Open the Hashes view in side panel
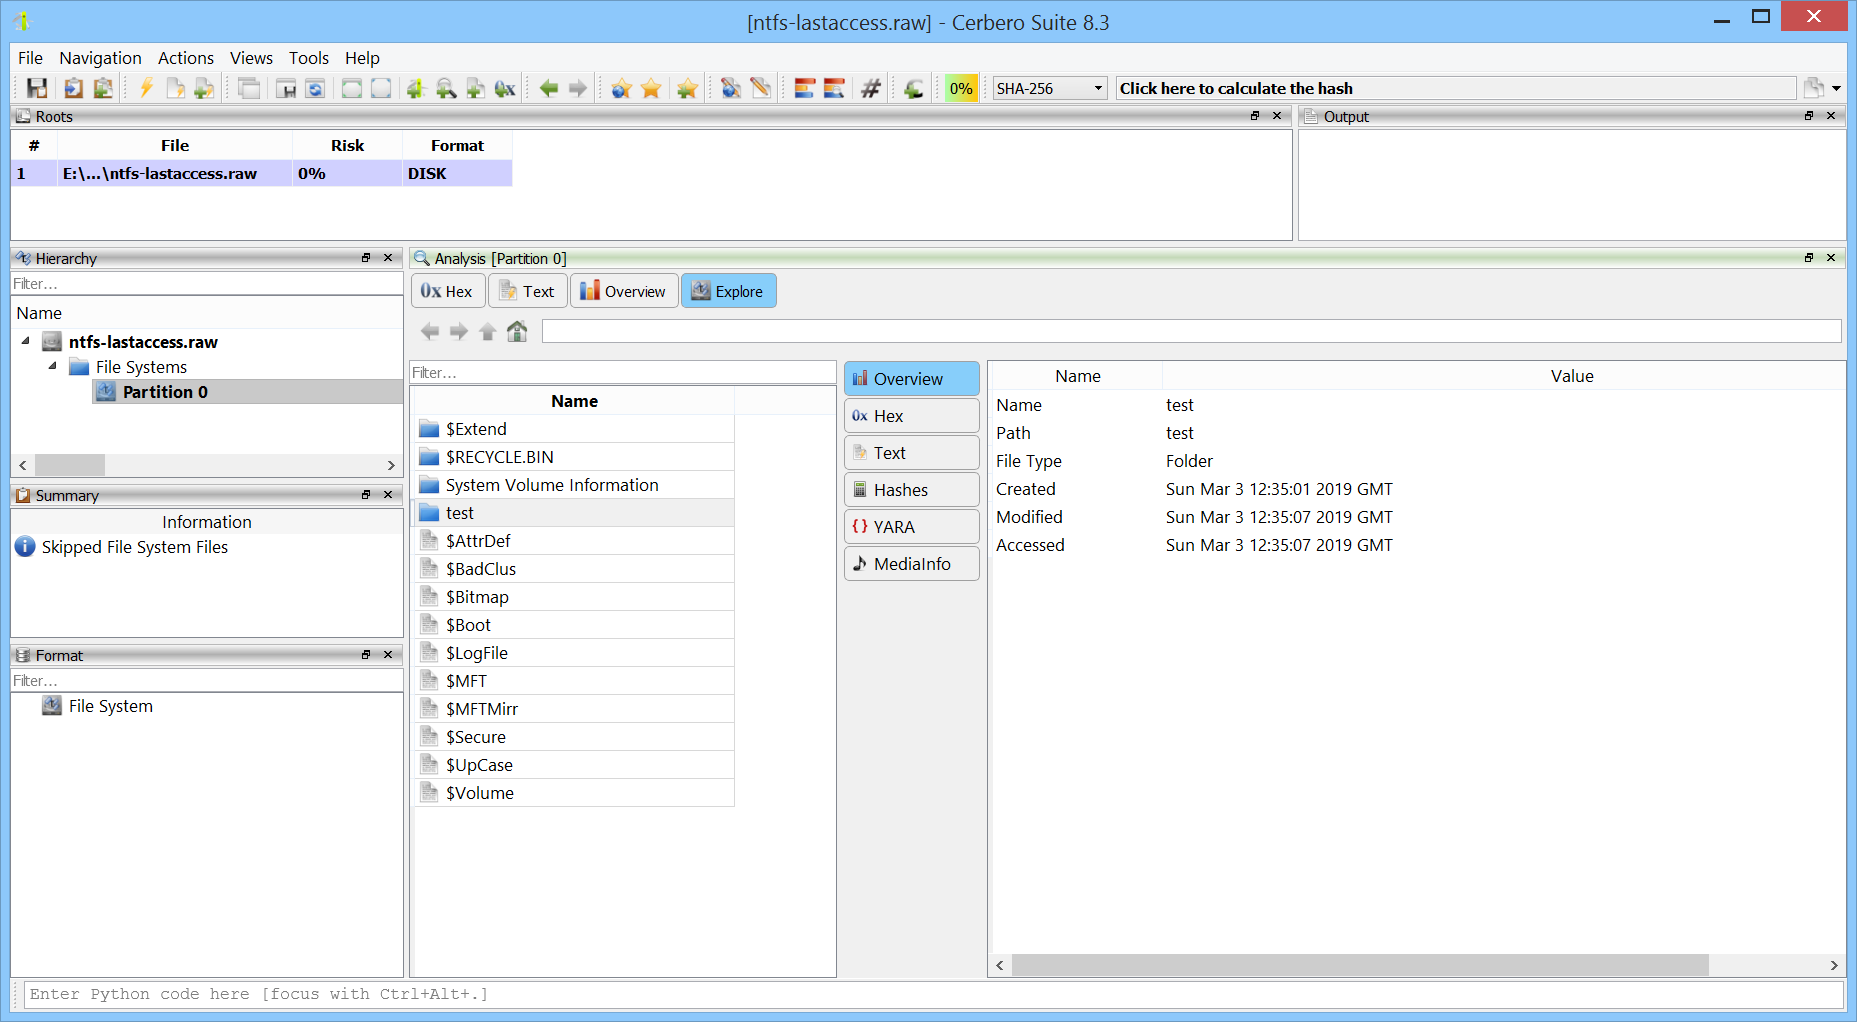The width and height of the screenshot is (1857, 1022). coord(912,490)
